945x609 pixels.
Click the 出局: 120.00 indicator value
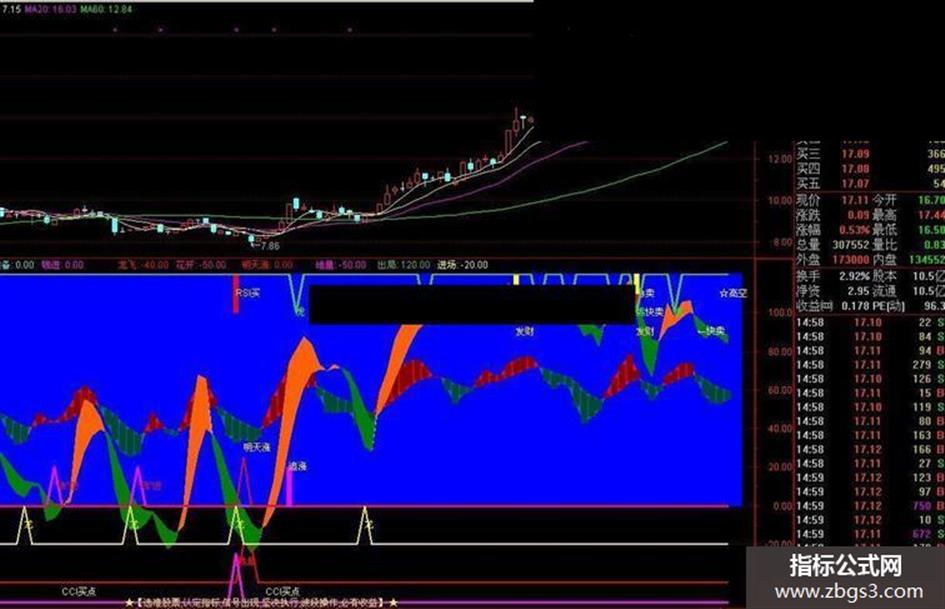[x=403, y=265]
